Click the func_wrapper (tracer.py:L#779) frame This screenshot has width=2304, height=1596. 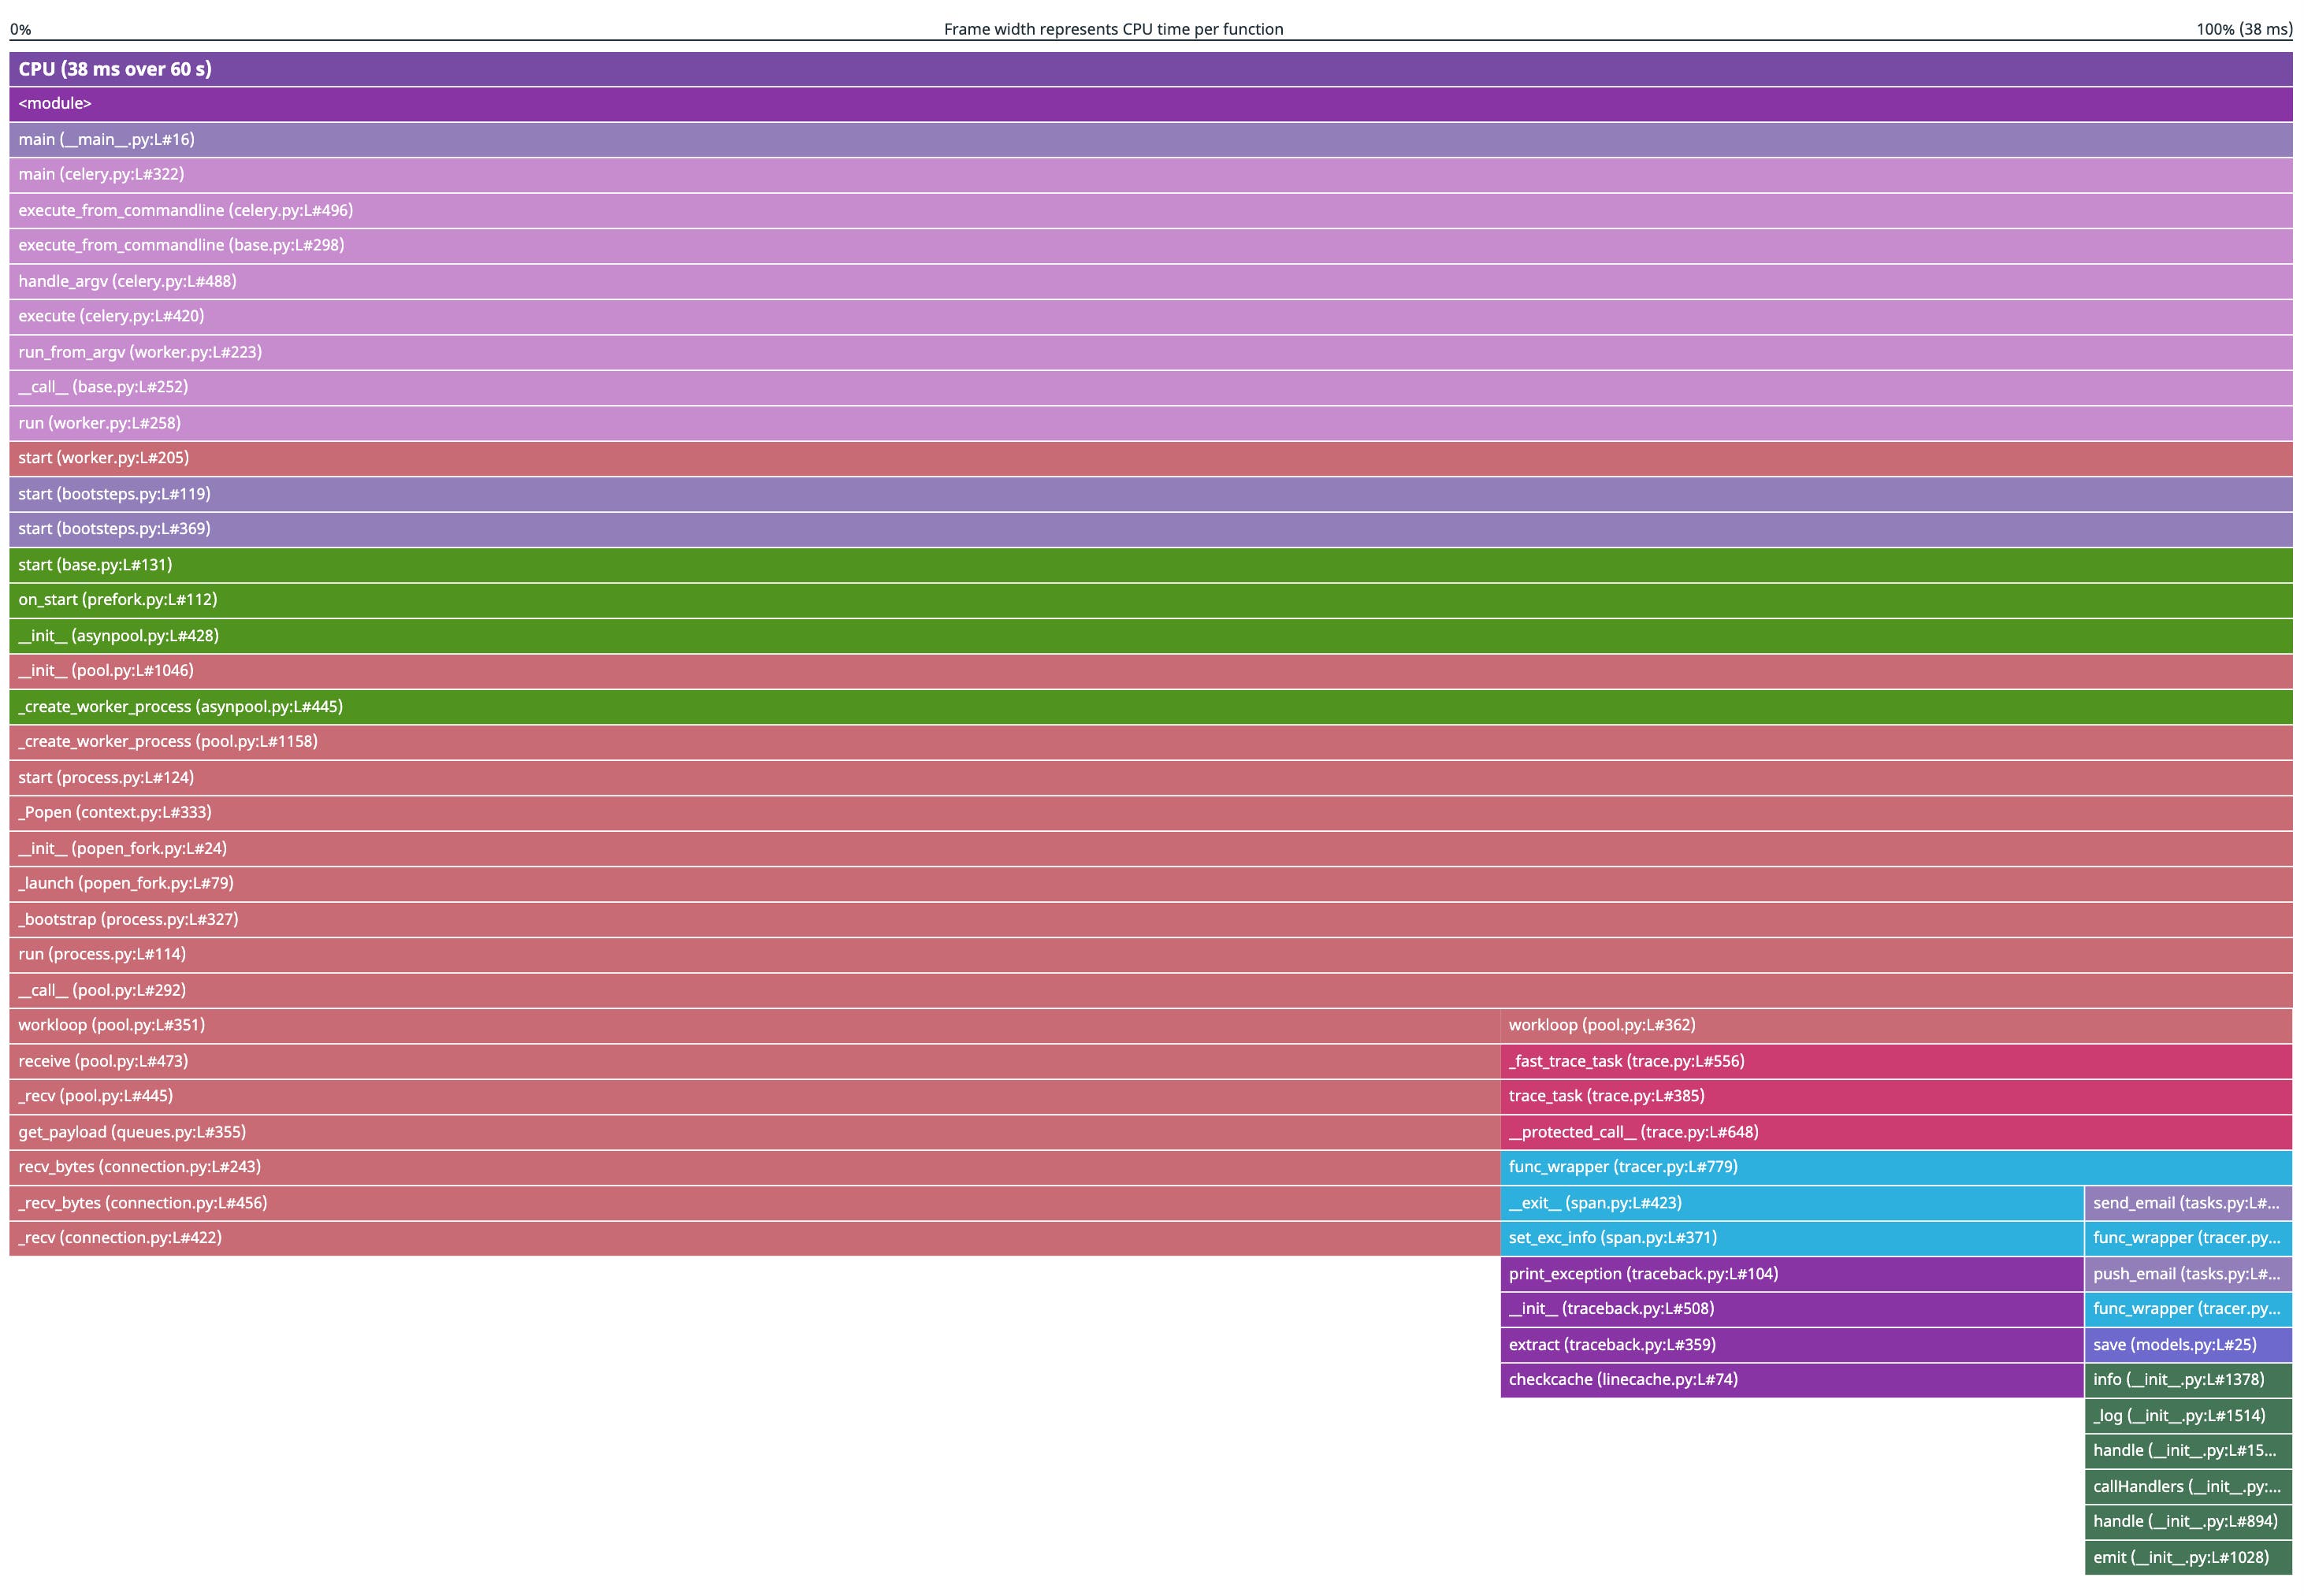(x=1895, y=1167)
